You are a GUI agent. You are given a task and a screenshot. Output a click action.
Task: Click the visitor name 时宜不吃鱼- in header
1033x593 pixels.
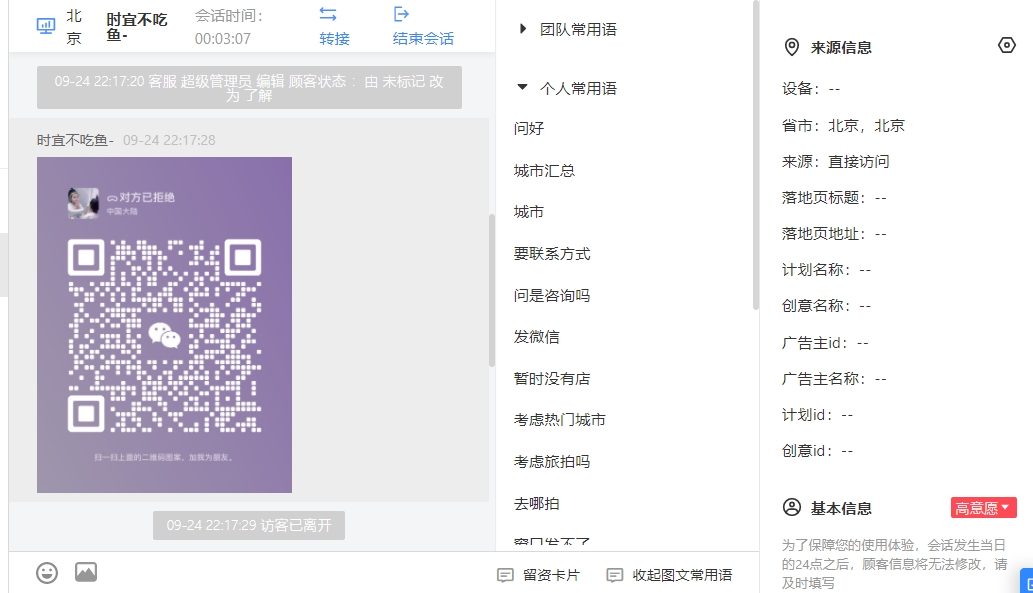coord(137,27)
